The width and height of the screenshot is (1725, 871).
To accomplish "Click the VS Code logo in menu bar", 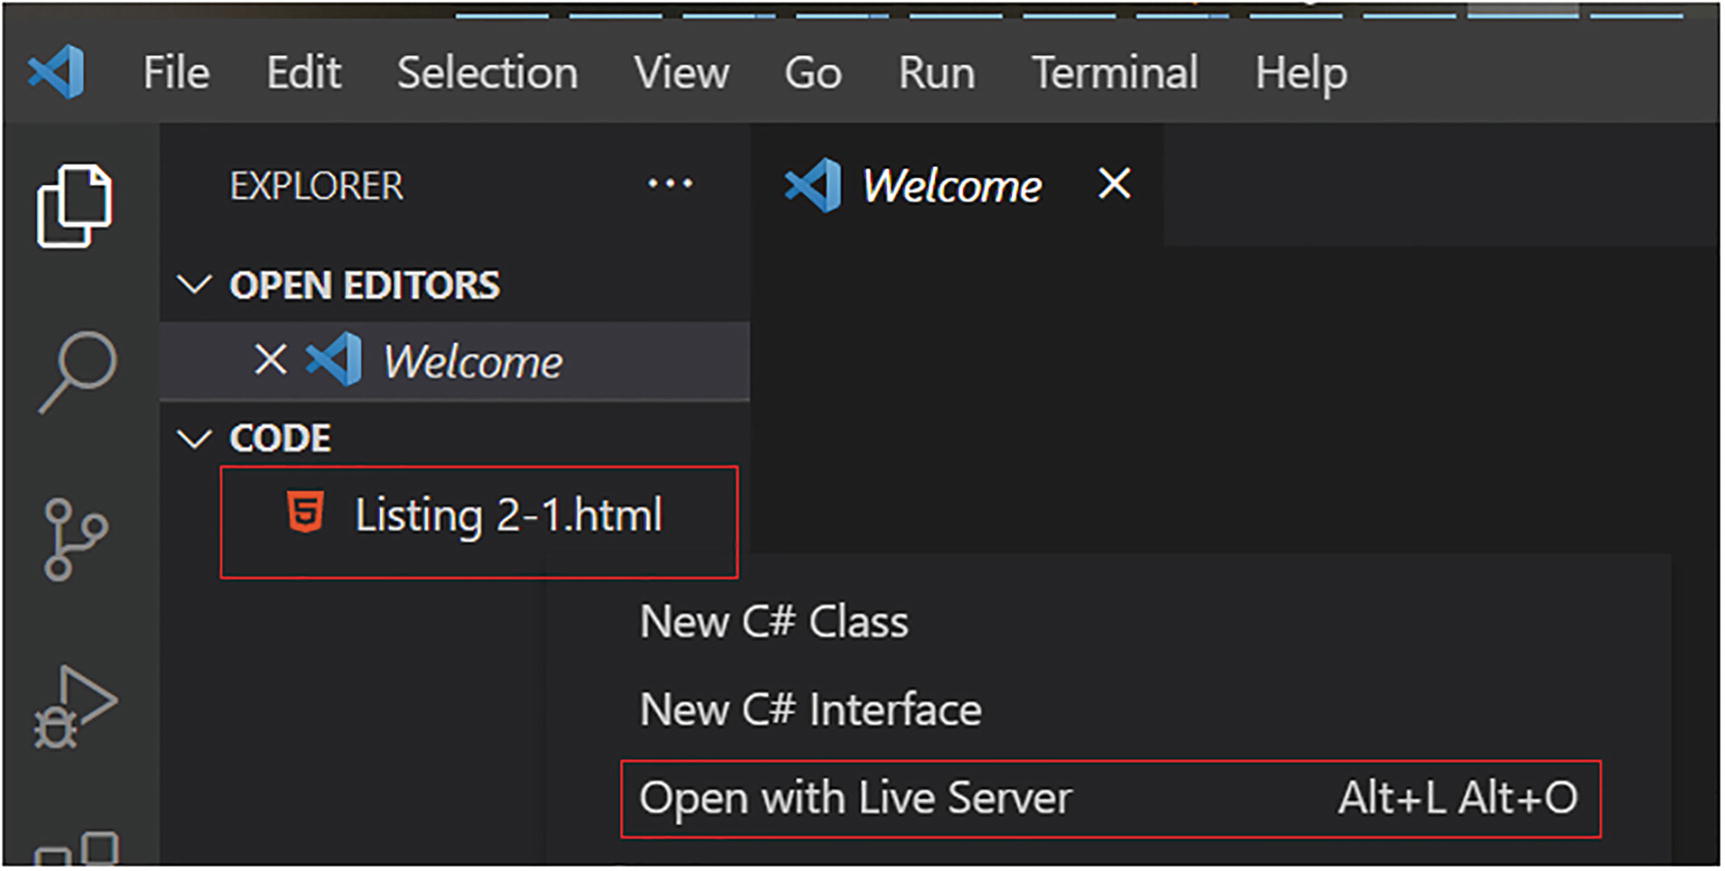I will (57, 72).
